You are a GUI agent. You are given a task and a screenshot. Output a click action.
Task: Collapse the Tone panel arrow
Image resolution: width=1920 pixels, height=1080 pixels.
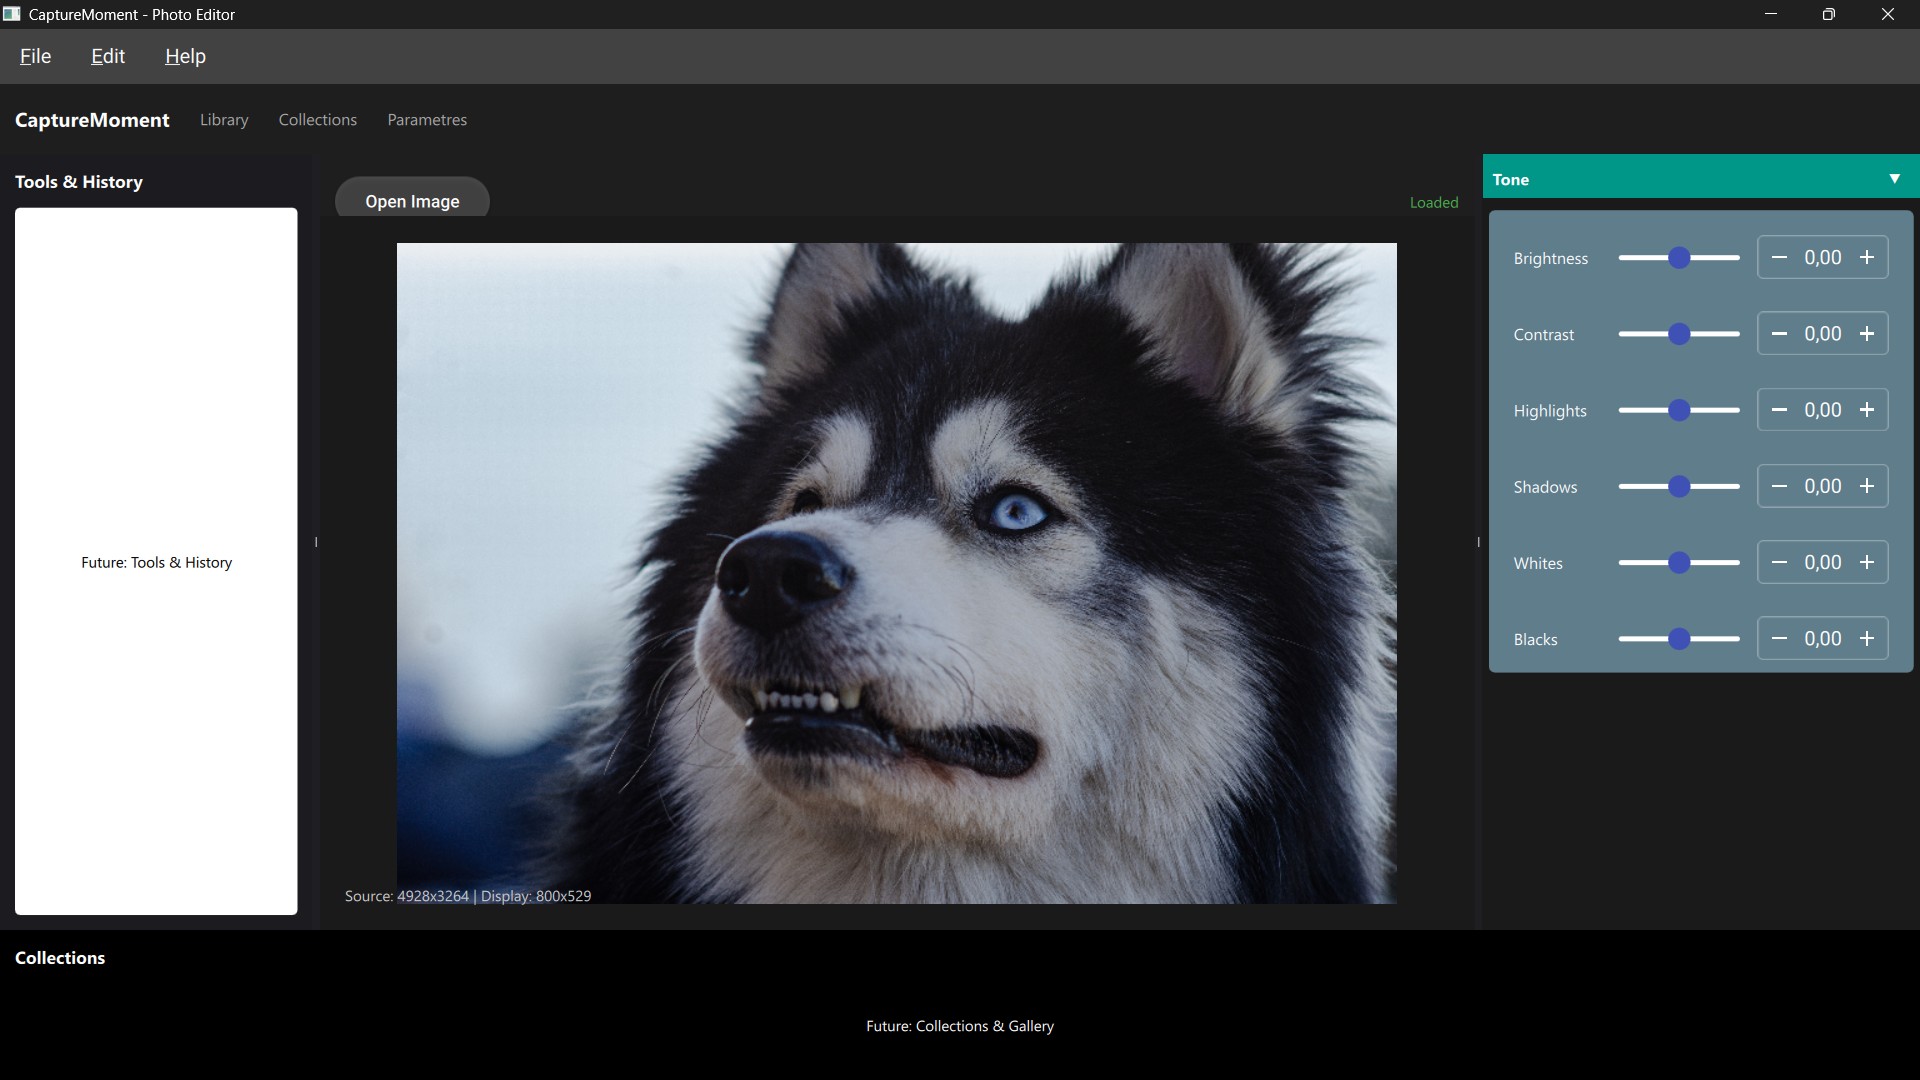1894,179
